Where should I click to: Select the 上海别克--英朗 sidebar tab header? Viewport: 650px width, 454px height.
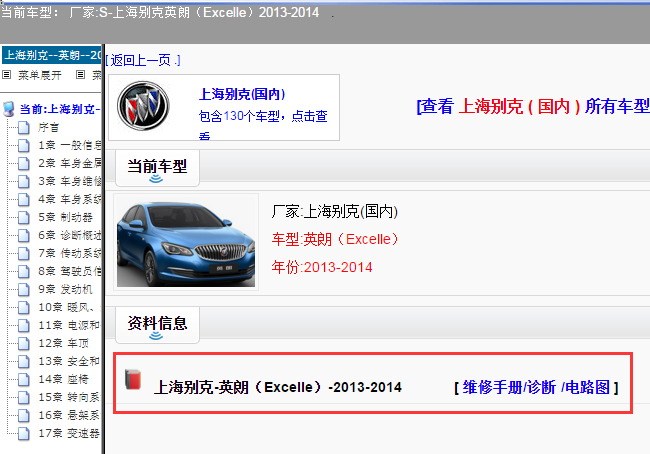coord(52,55)
